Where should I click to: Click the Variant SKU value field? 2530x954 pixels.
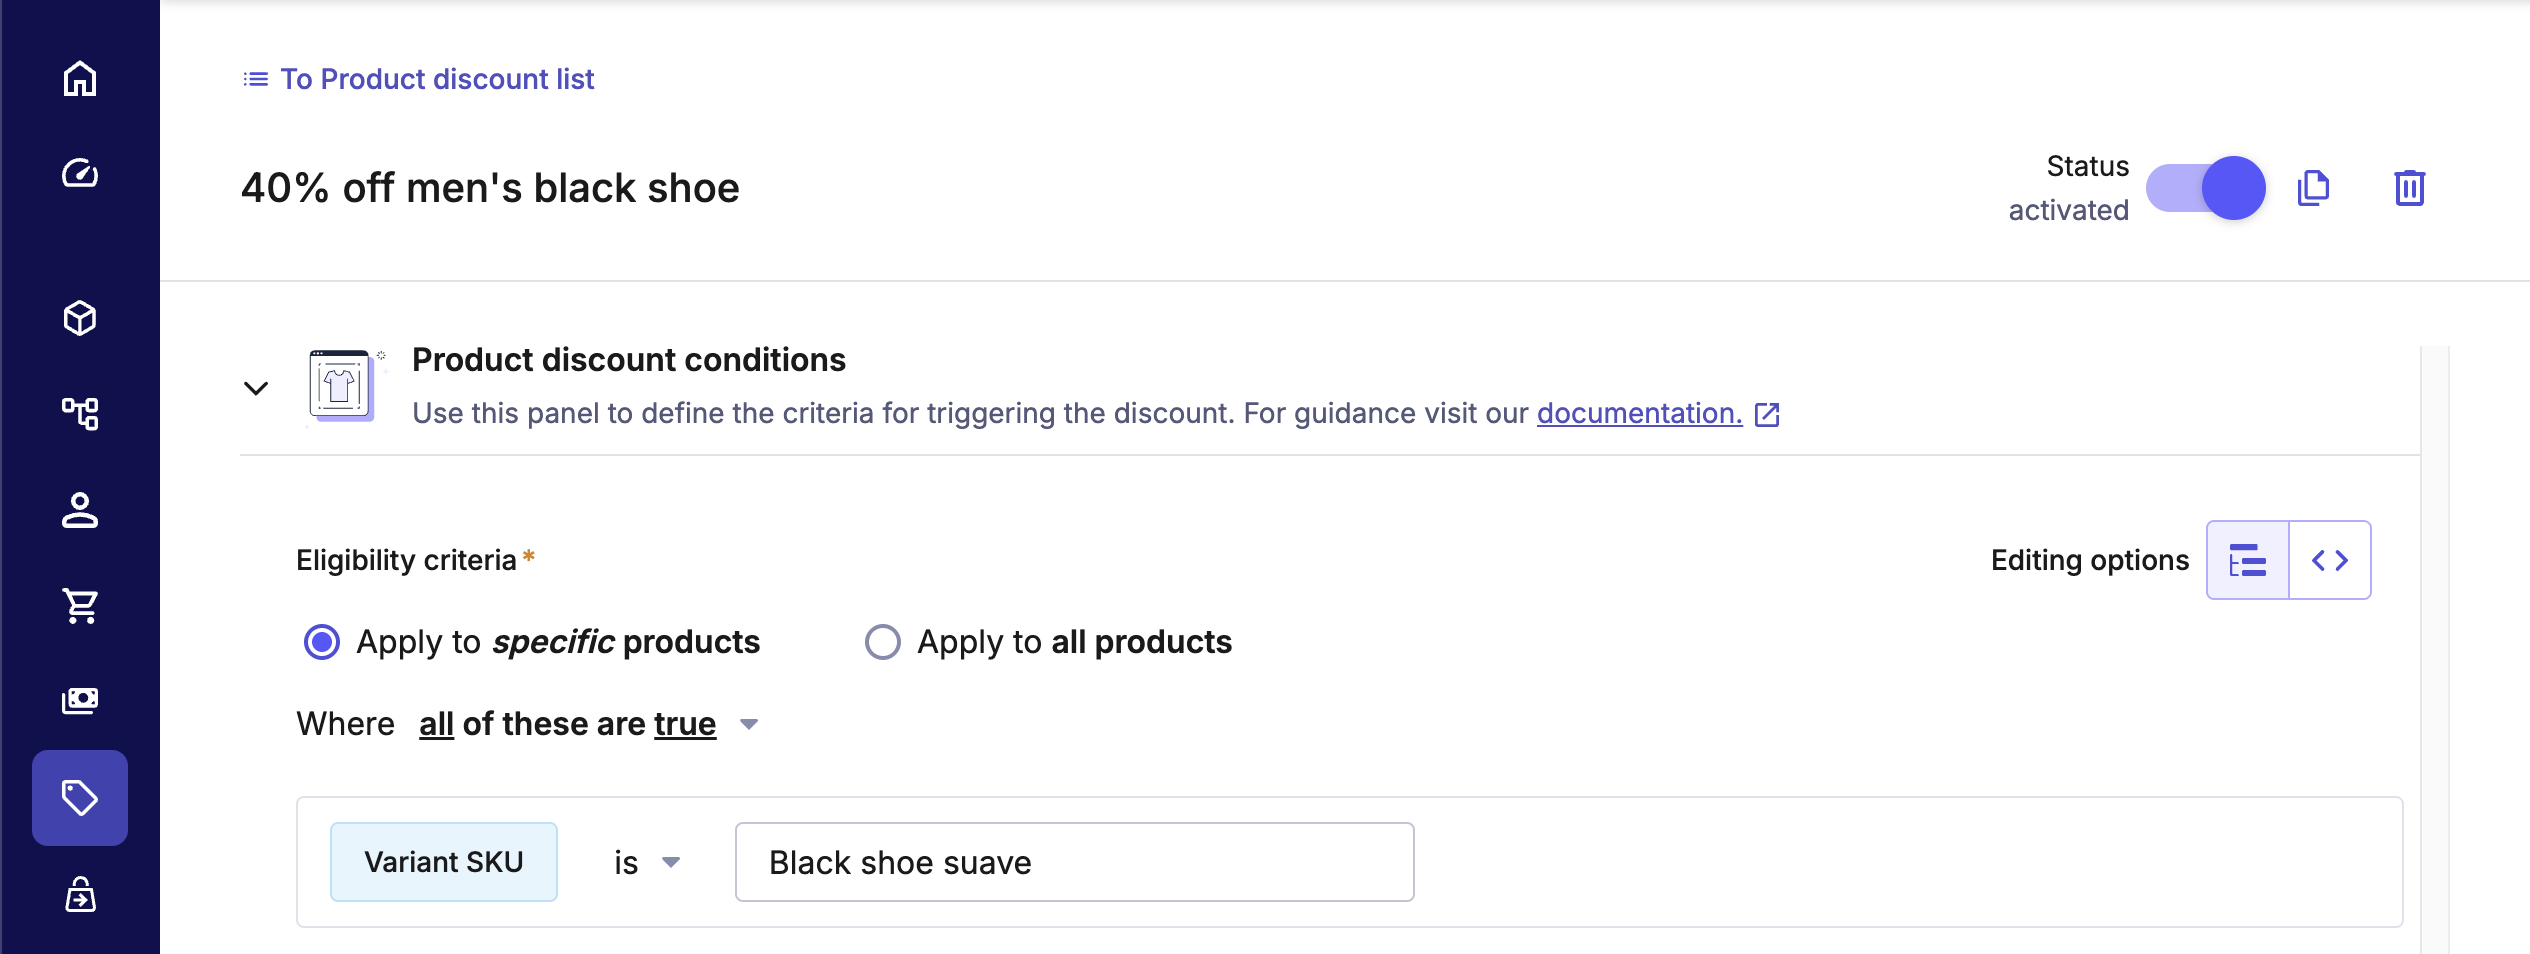click(x=1074, y=862)
